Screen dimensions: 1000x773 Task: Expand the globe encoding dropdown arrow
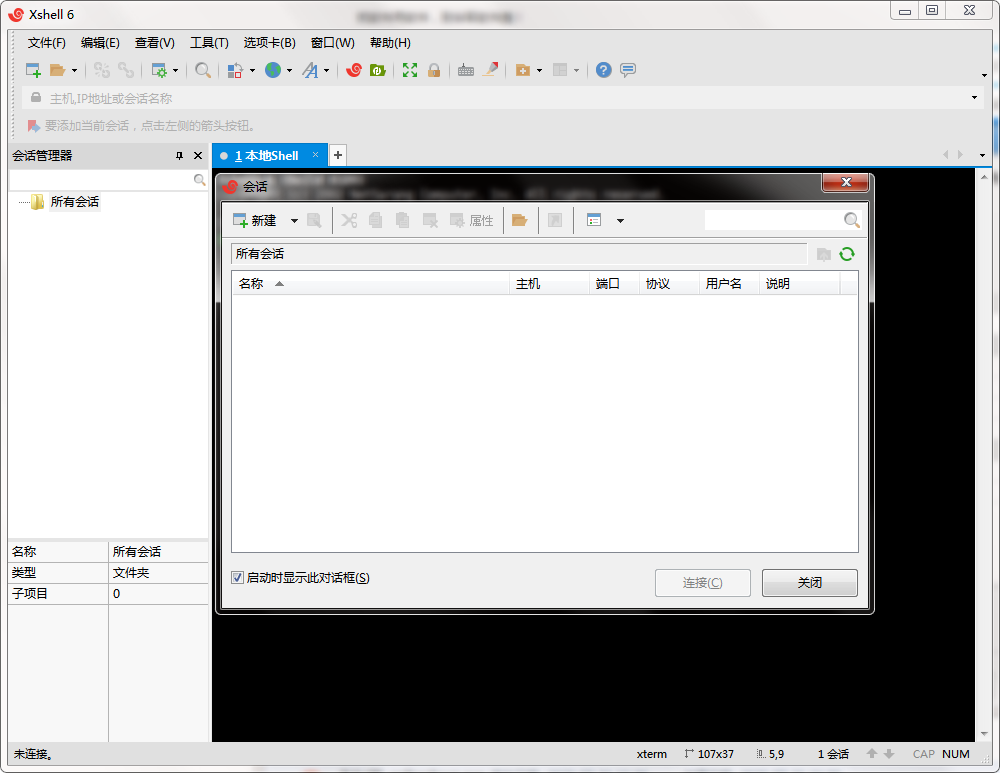coord(289,70)
